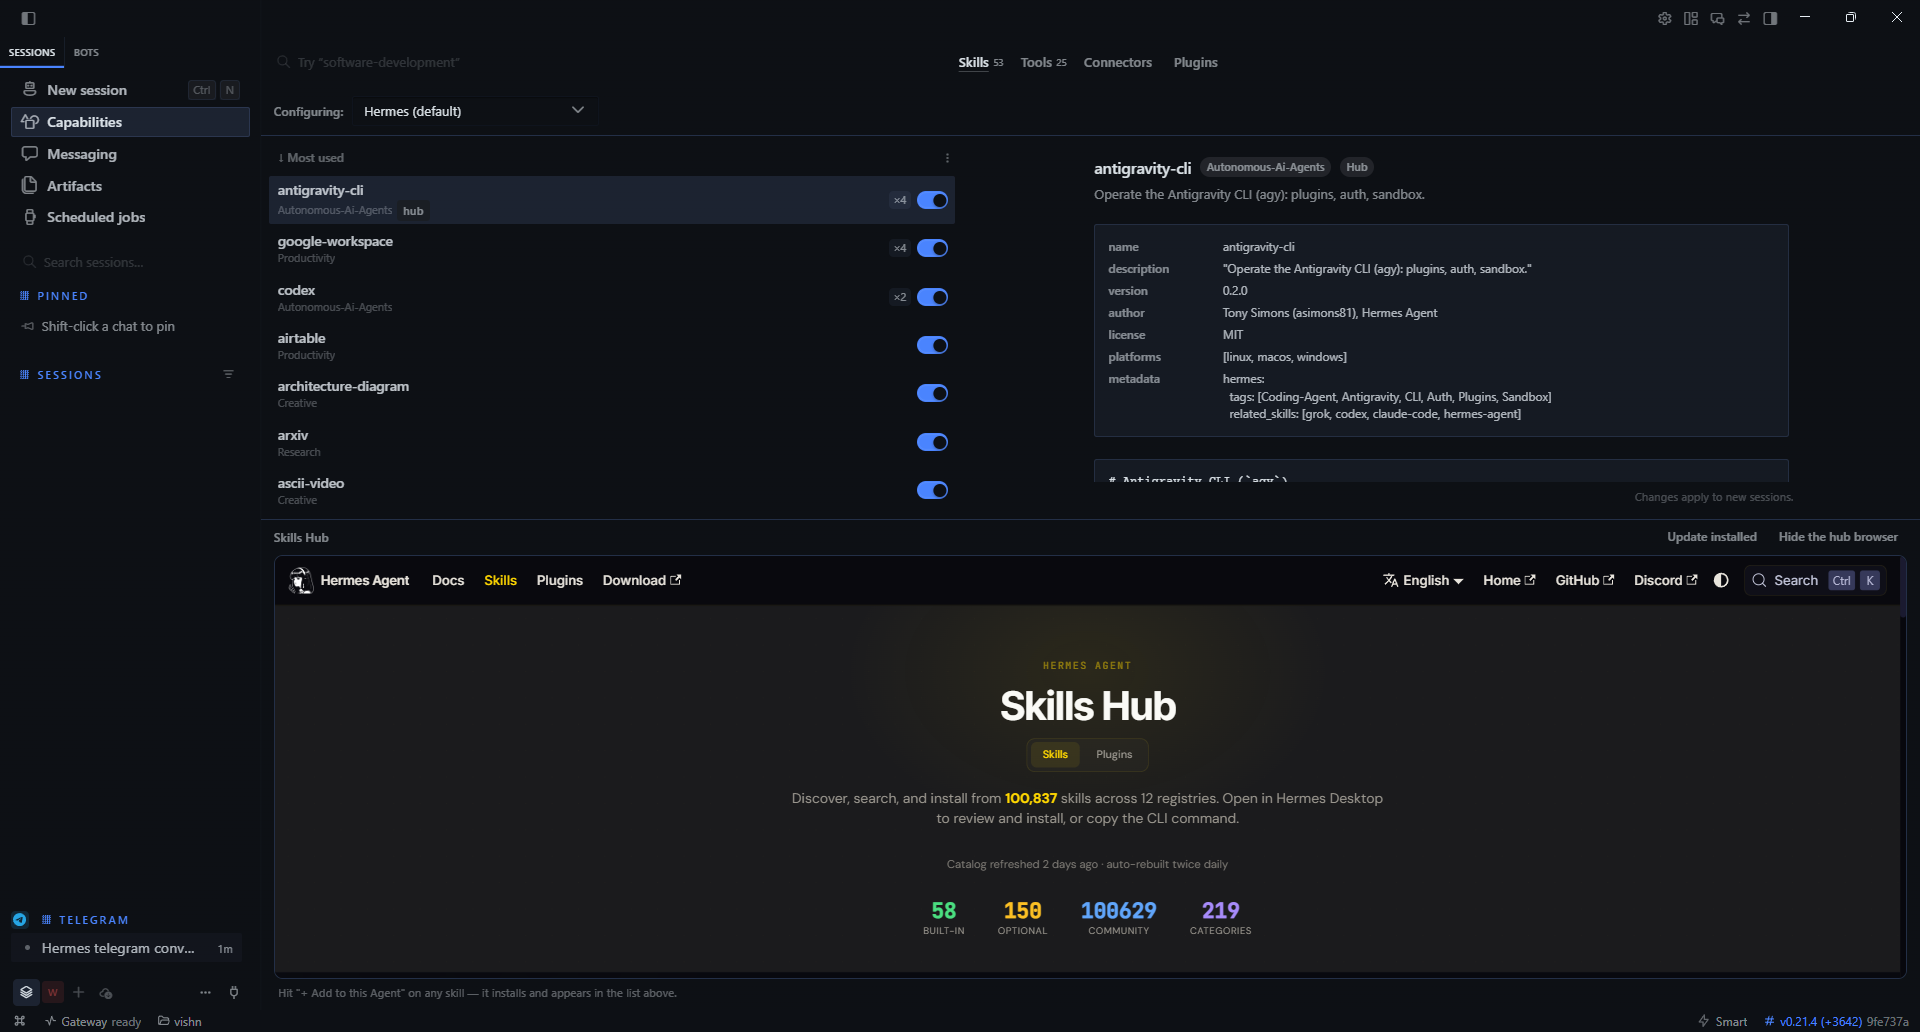1920x1032 pixels.
Task: Open skills list options kebab menu
Action: [x=947, y=158]
